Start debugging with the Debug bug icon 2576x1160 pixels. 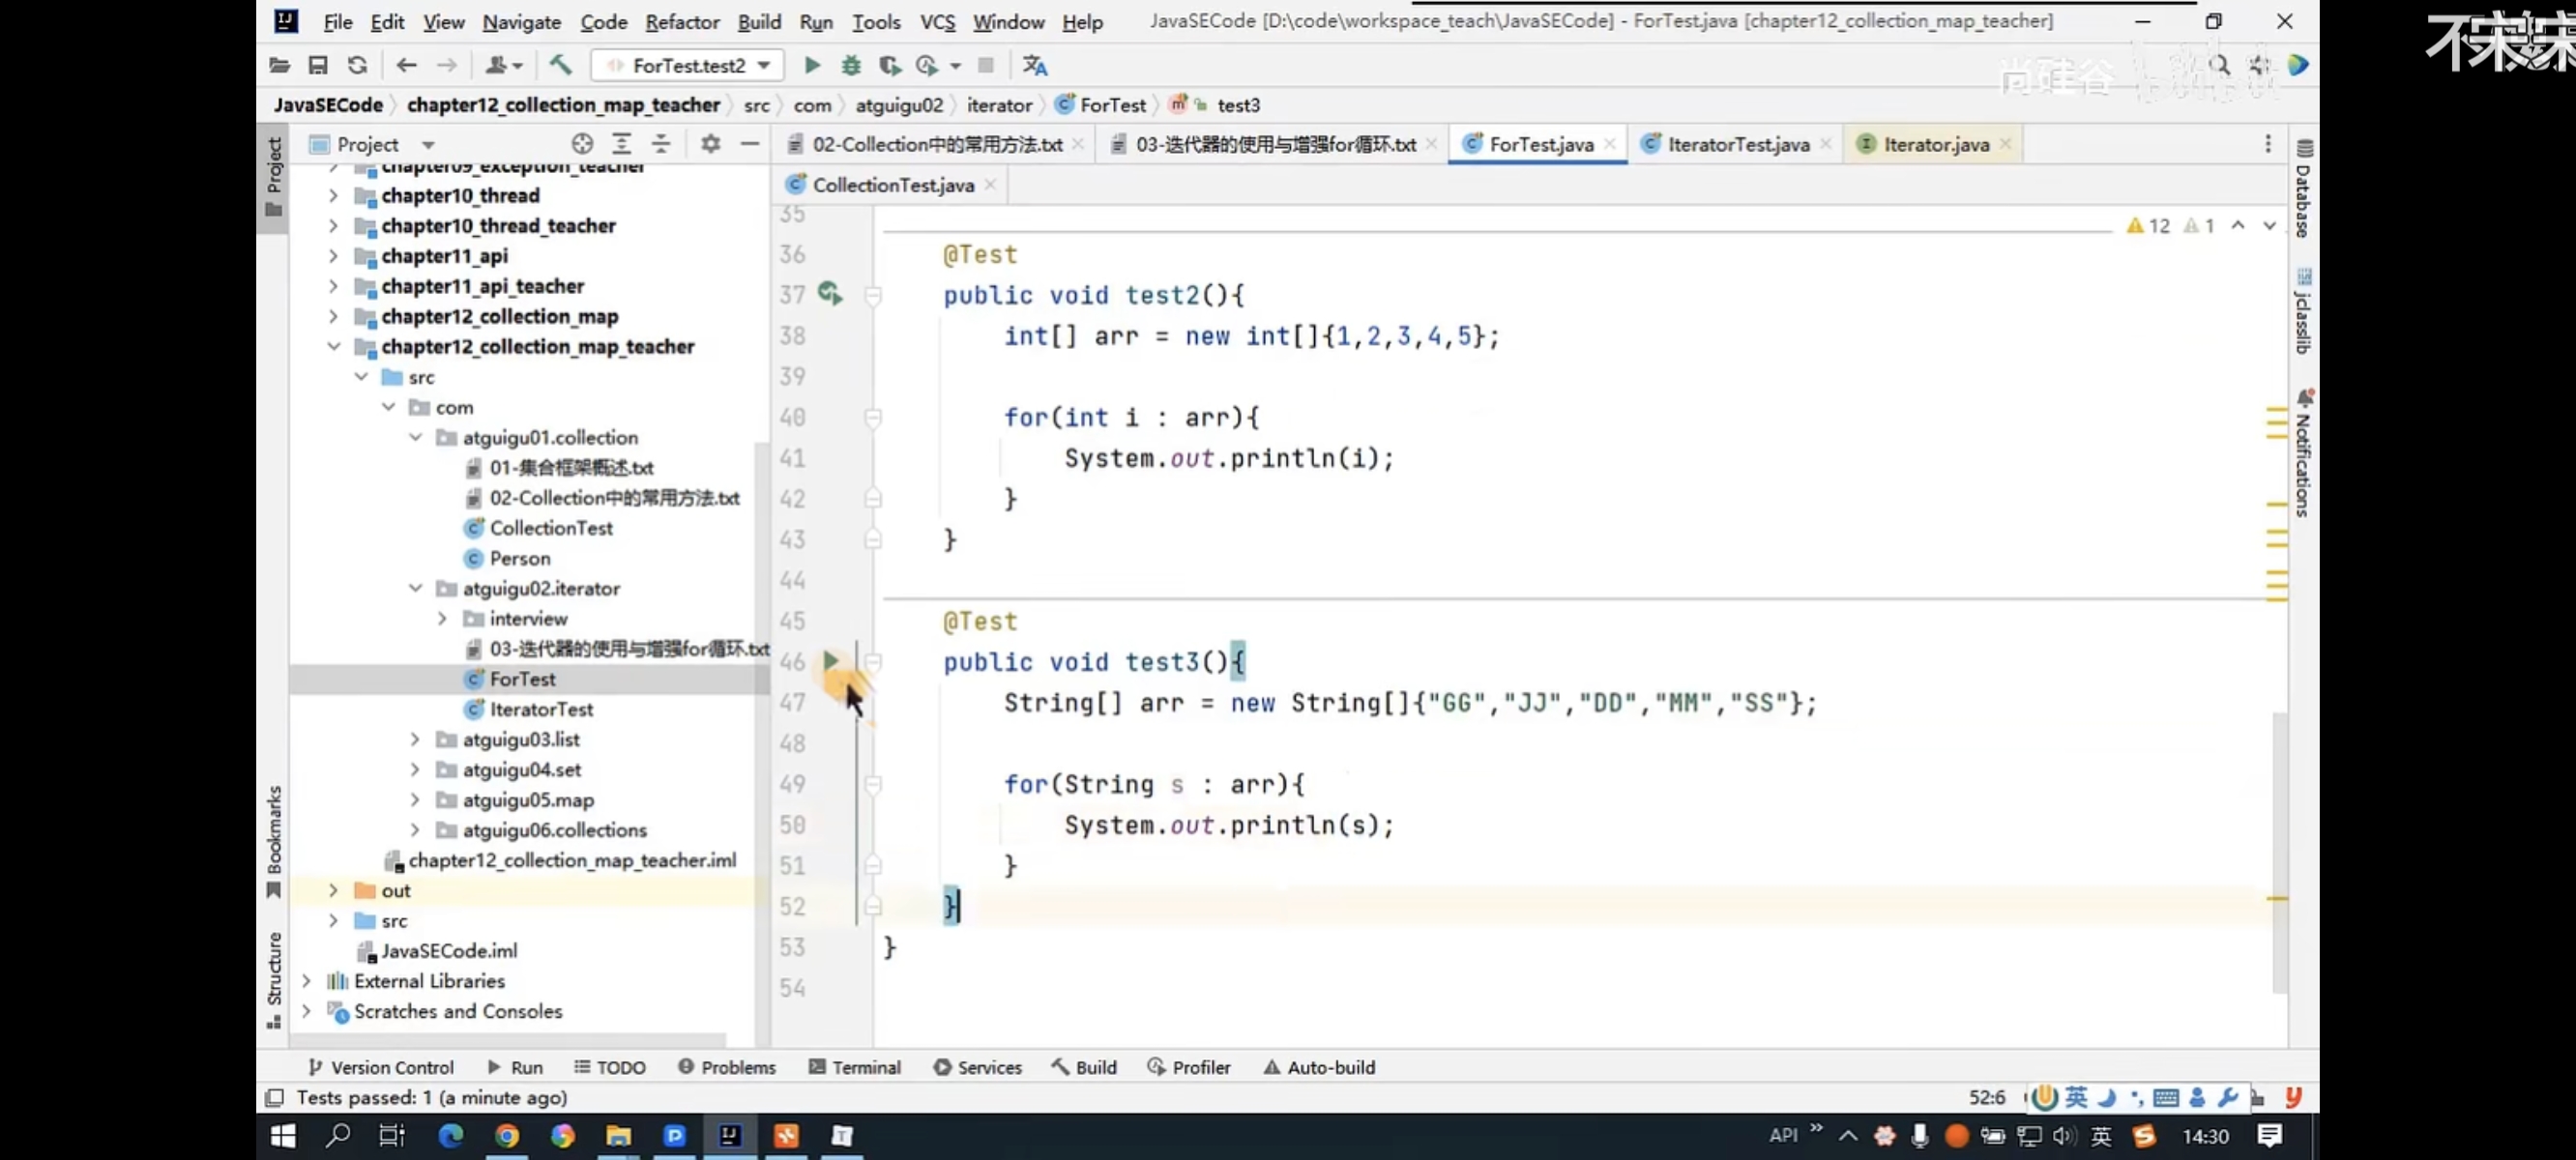coord(850,66)
